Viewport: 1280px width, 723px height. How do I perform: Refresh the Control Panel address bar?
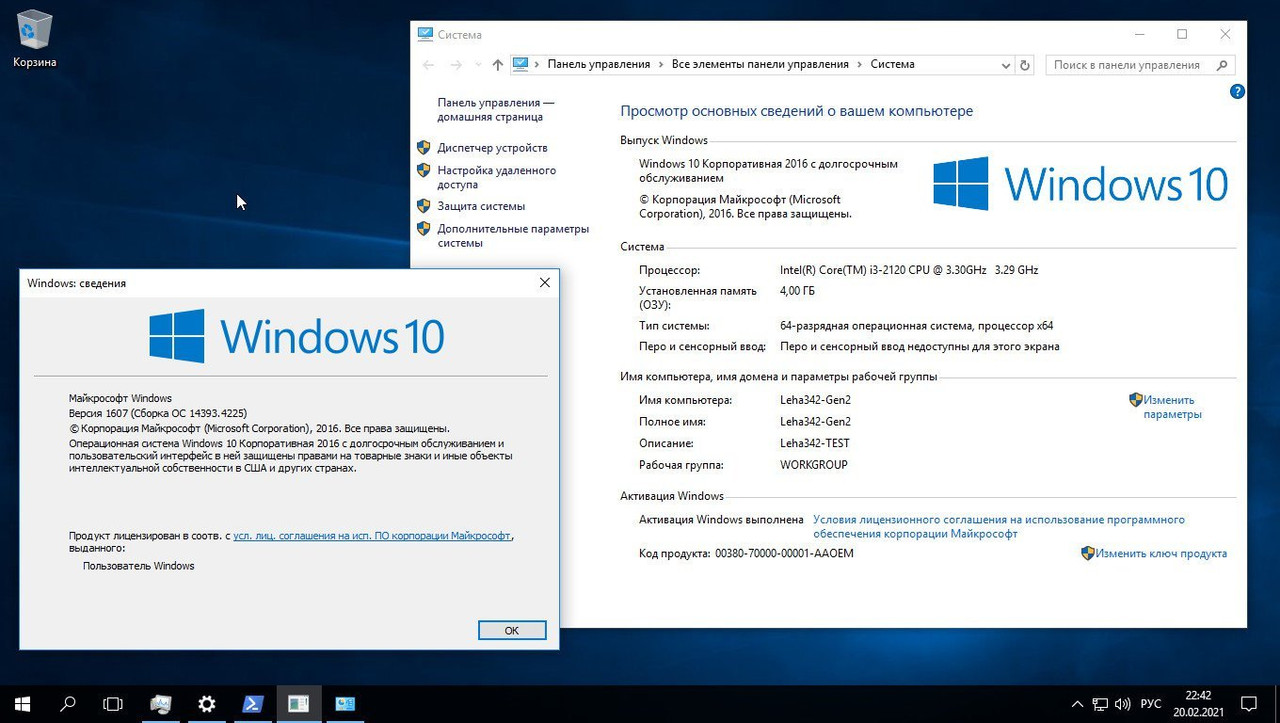pos(1025,65)
